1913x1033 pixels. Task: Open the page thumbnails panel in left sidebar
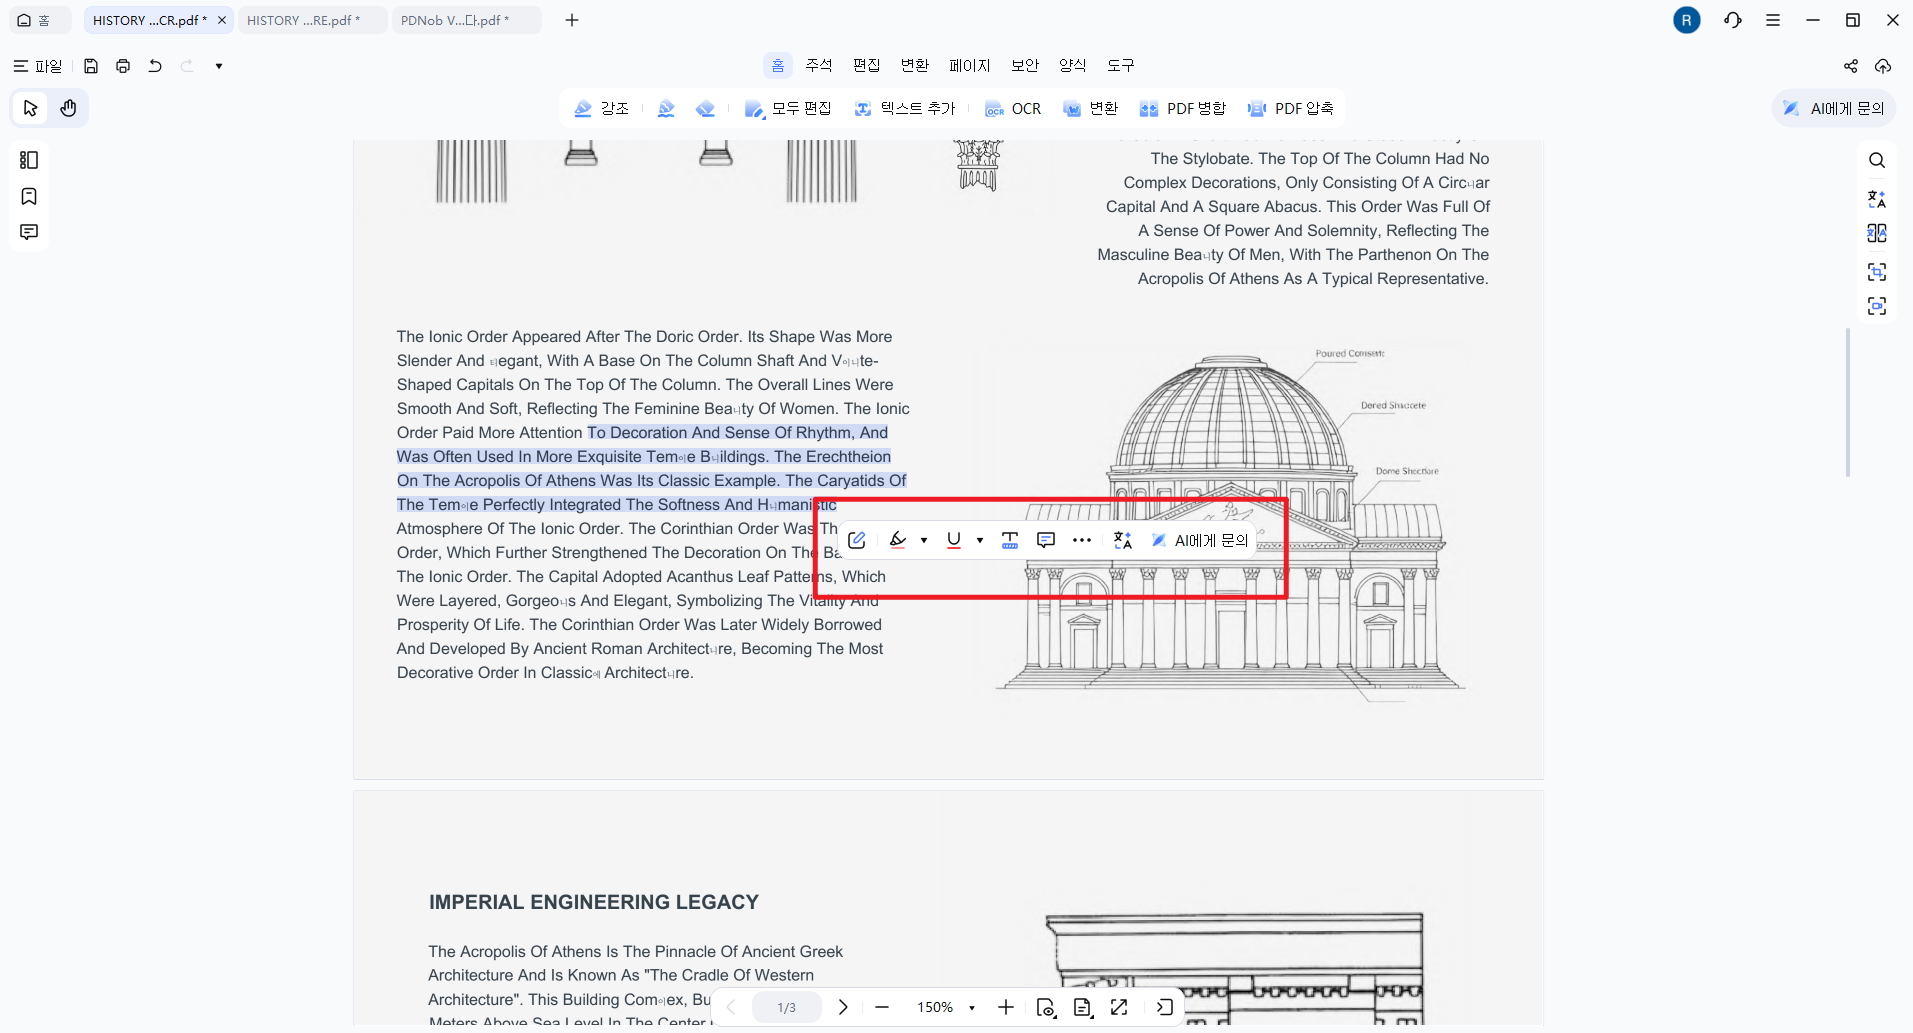(29, 160)
